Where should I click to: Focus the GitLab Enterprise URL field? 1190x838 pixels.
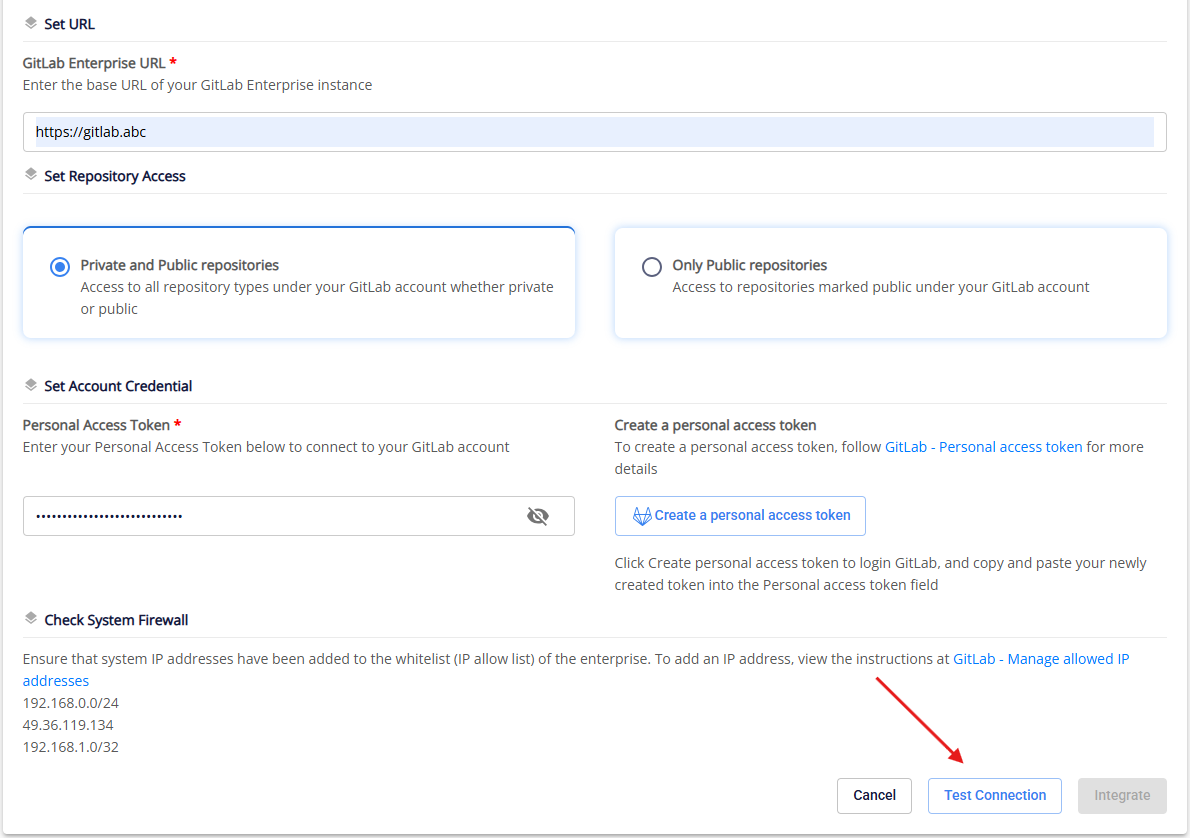(x=594, y=132)
